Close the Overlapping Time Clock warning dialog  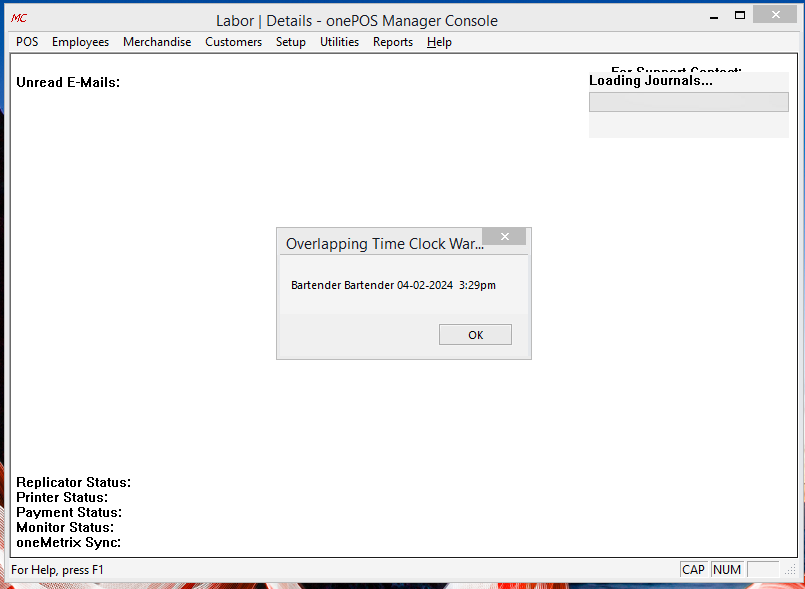pyautogui.click(x=505, y=236)
